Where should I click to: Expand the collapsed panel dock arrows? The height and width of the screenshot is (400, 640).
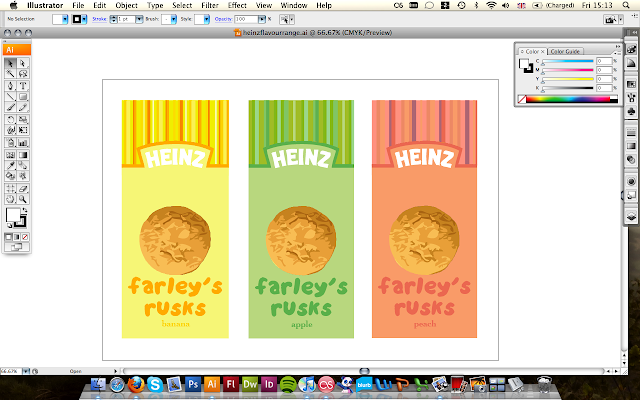click(636, 32)
